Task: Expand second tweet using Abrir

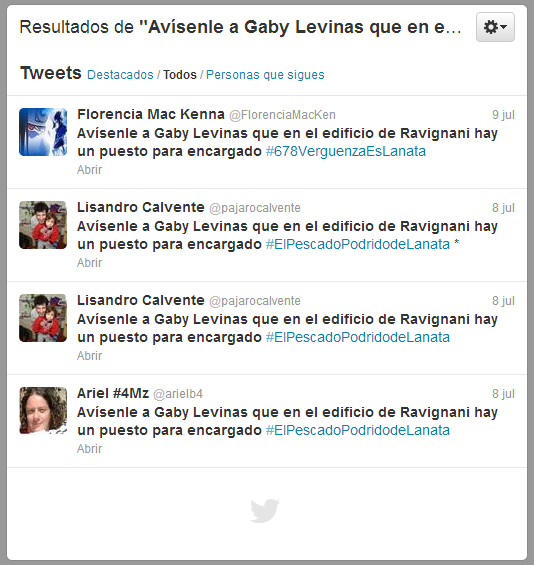Action: (89, 263)
